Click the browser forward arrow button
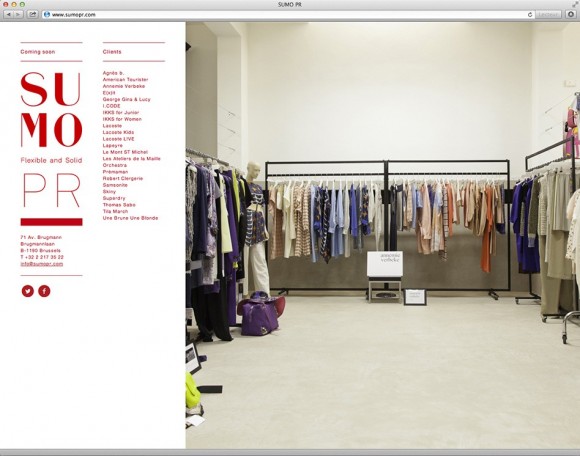Viewport: 580px width, 456px height. (18, 14)
